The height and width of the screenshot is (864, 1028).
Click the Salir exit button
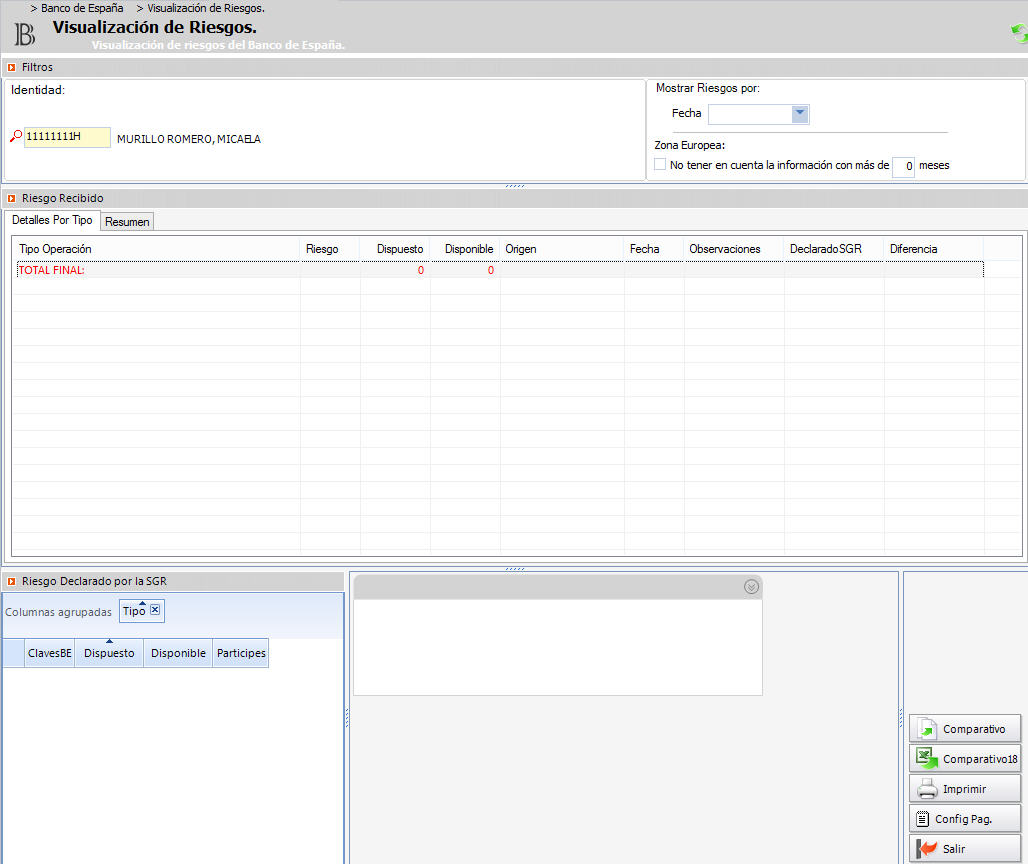965,849
